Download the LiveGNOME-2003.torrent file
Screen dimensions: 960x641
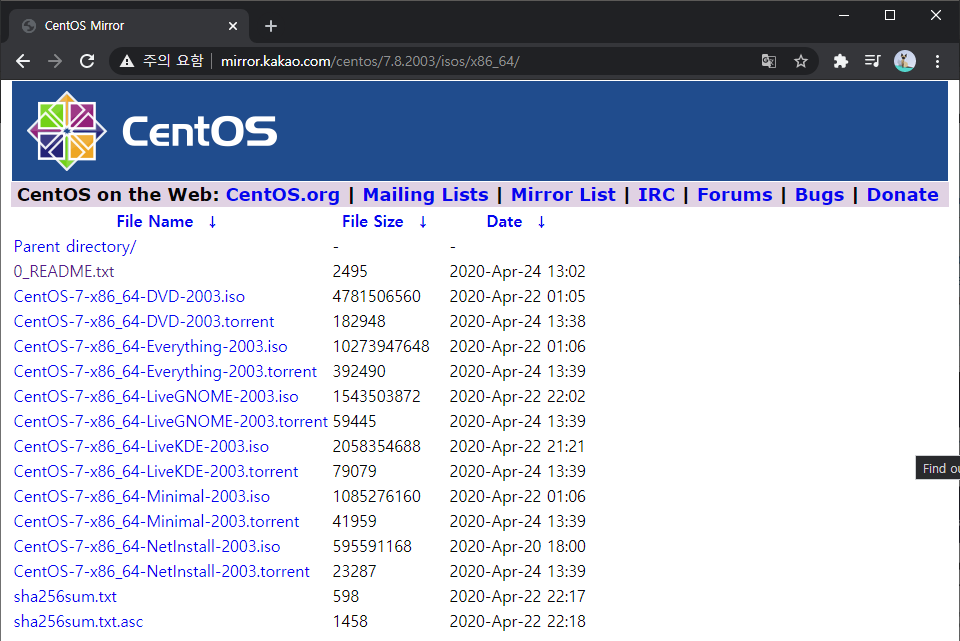tap(171, 422)
